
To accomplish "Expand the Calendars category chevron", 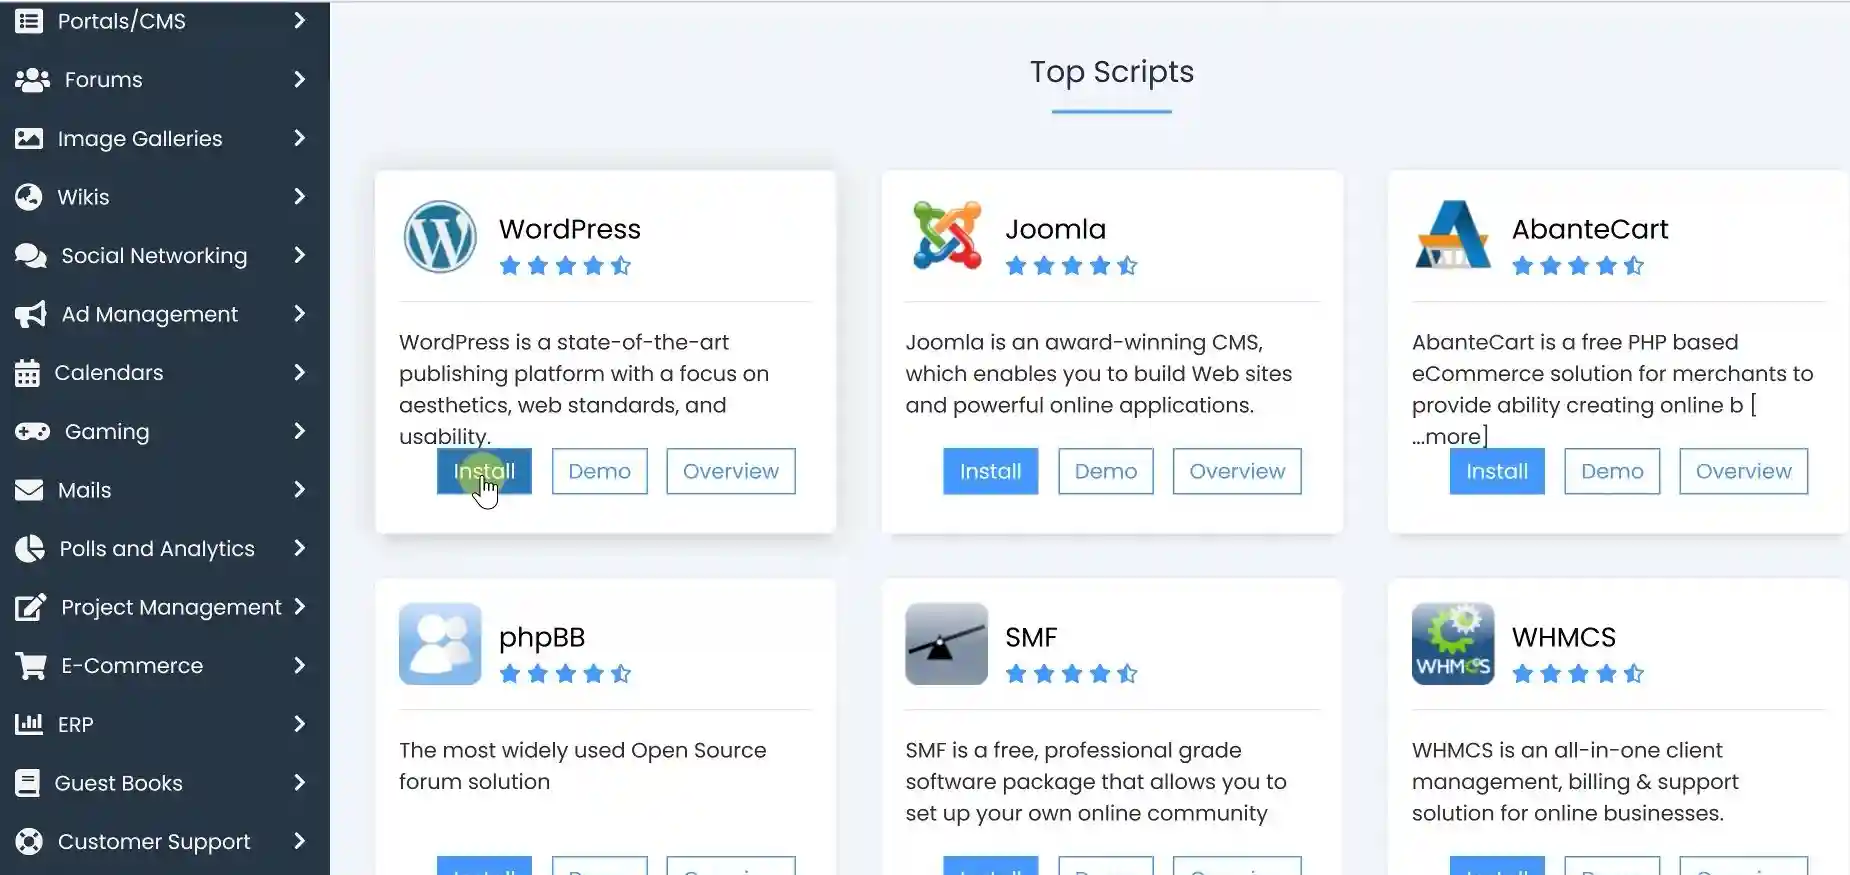I will tap(299, 372).
